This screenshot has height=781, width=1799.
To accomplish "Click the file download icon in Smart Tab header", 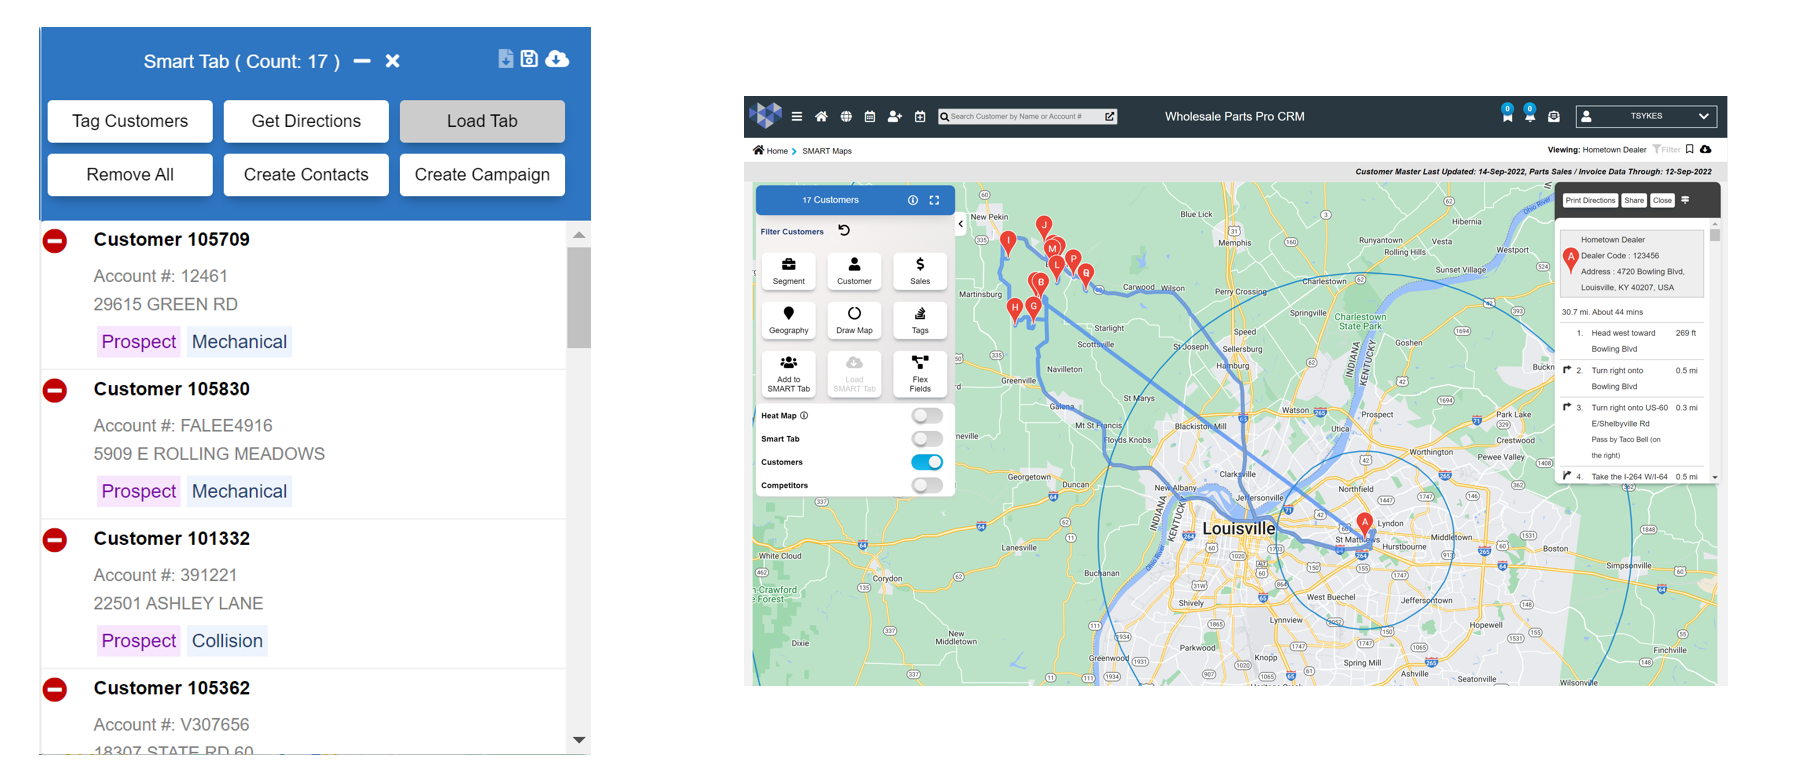I will pyautogui.click(x=506, y=59).
